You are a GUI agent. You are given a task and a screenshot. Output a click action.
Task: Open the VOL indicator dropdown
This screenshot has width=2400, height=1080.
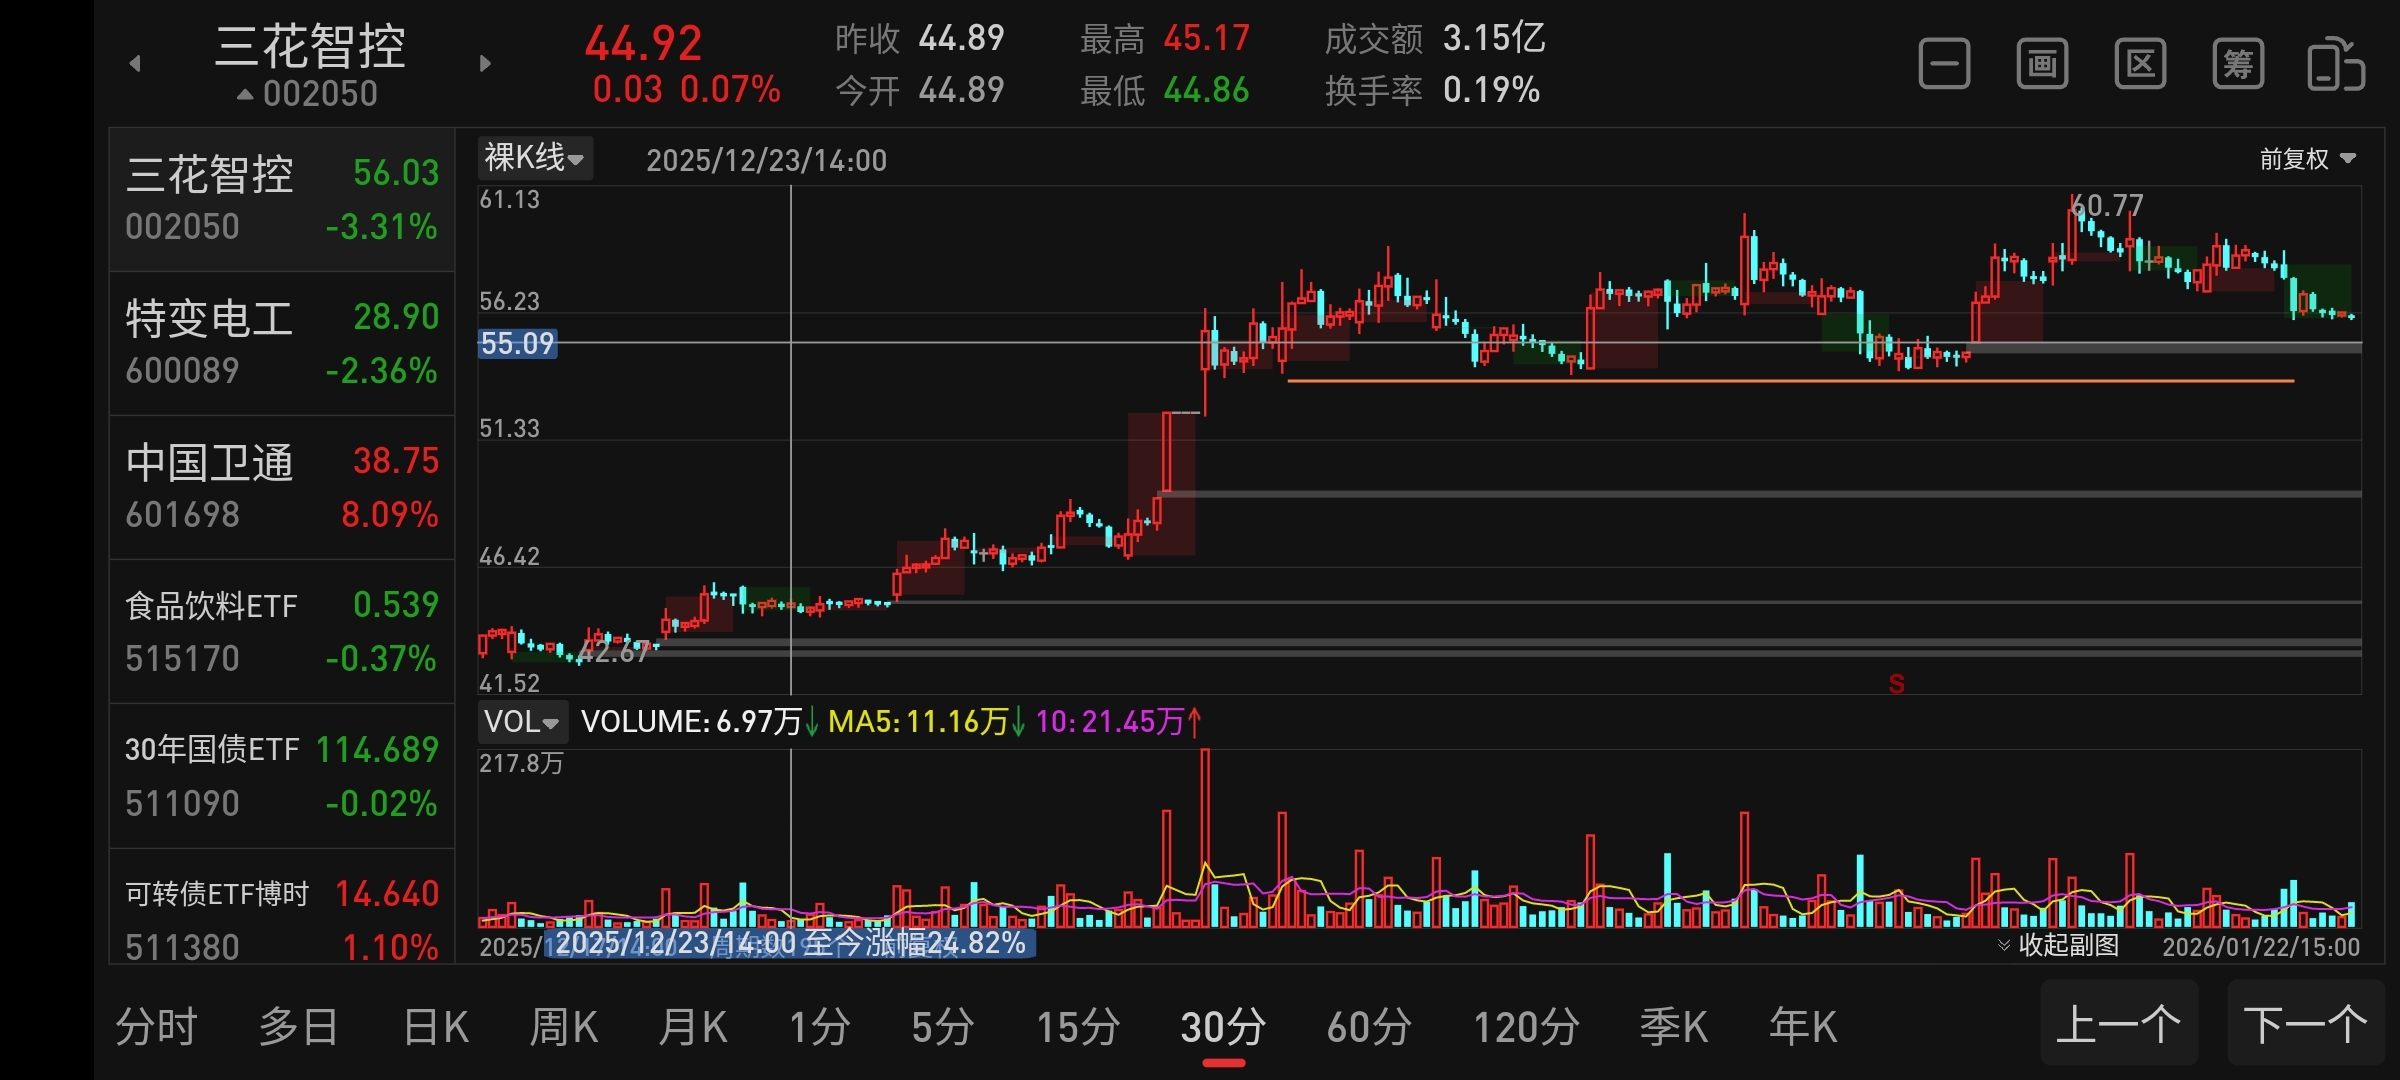pyautogui.click(x=521, y=721)
